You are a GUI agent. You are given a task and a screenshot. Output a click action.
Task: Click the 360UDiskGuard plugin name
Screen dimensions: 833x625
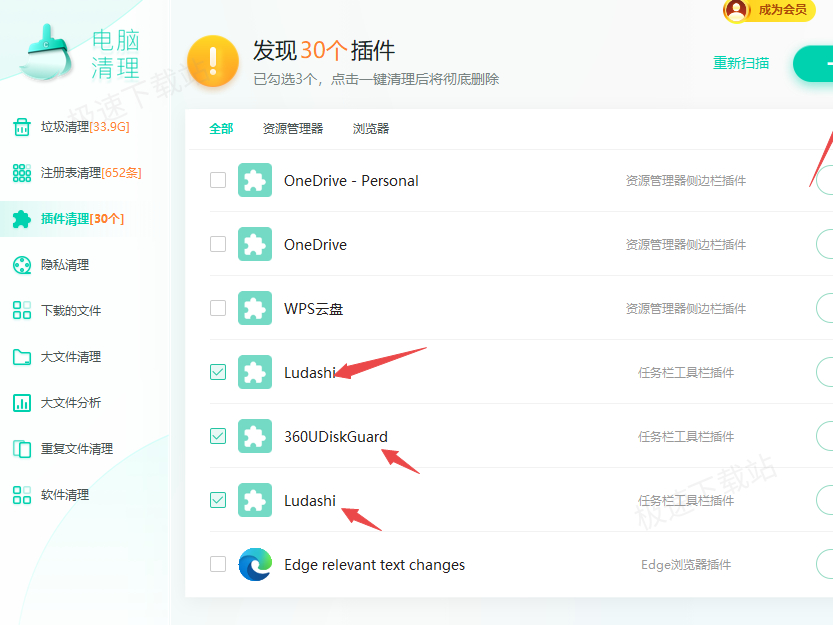click(336, 437)
